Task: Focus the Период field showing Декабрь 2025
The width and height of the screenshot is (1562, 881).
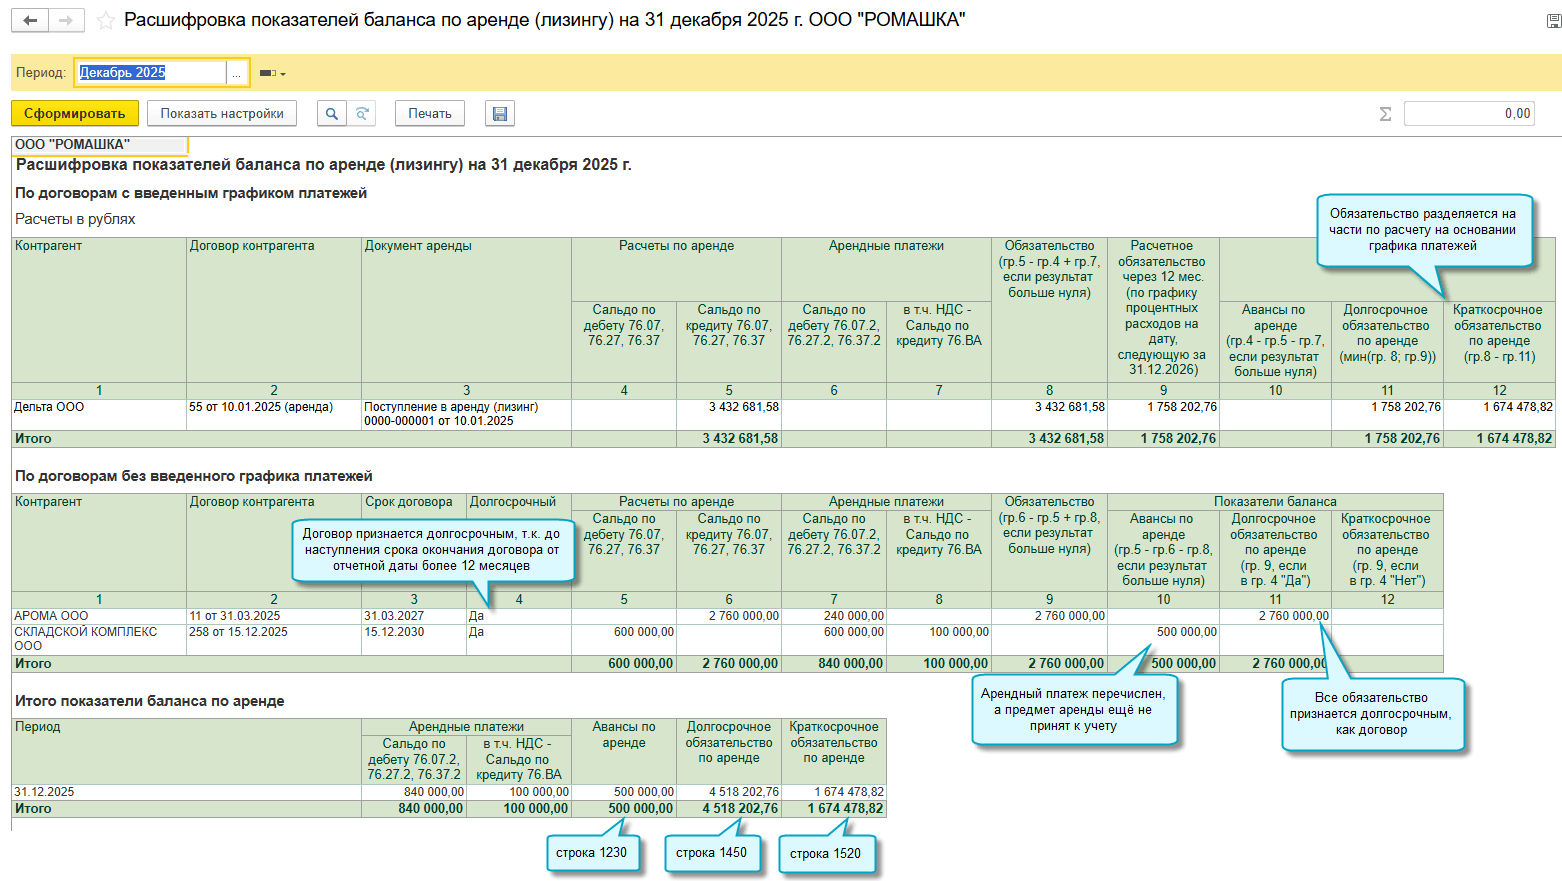Action: pyautogui.click(x=152, y=73)
